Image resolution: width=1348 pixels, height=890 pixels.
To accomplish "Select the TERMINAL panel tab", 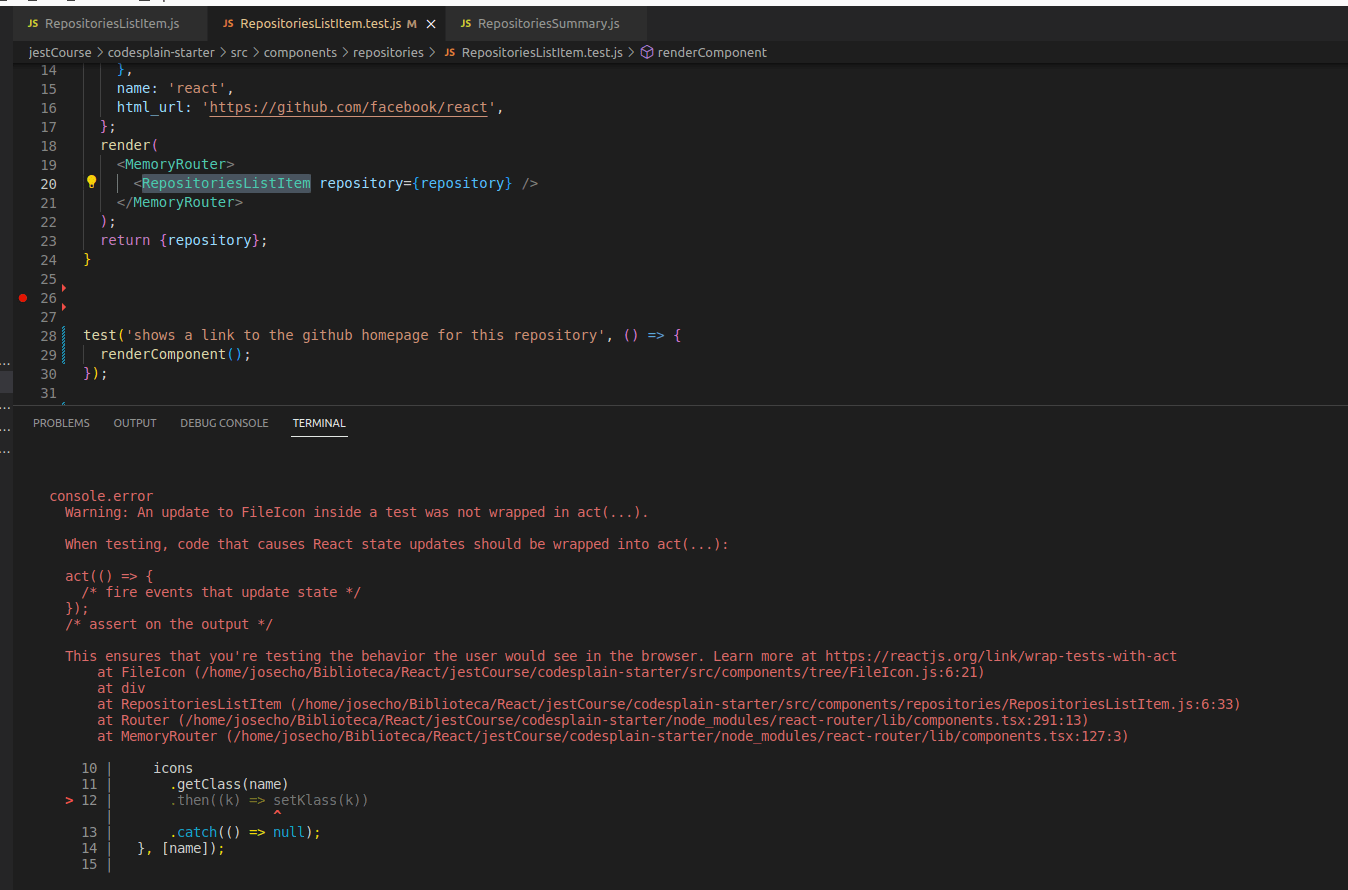I will pos(319,423).
